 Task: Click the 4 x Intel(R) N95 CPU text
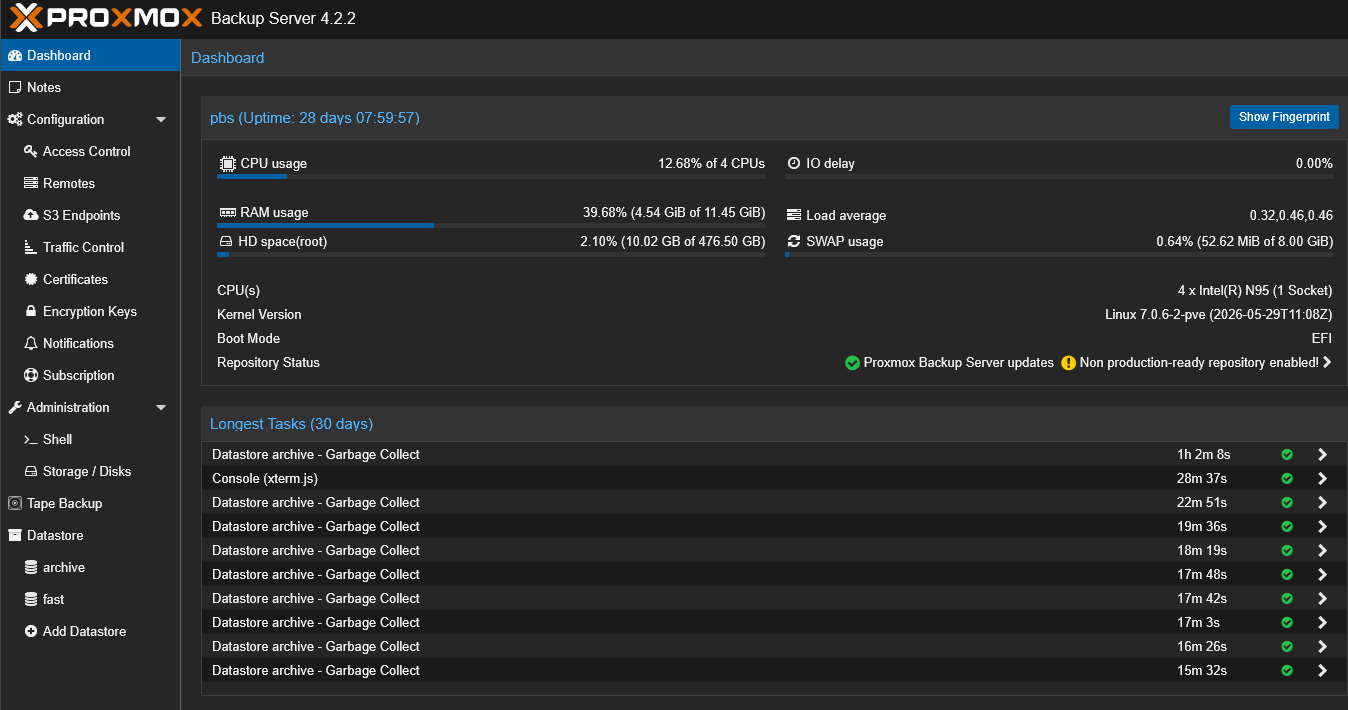(x=1255, y=291)
